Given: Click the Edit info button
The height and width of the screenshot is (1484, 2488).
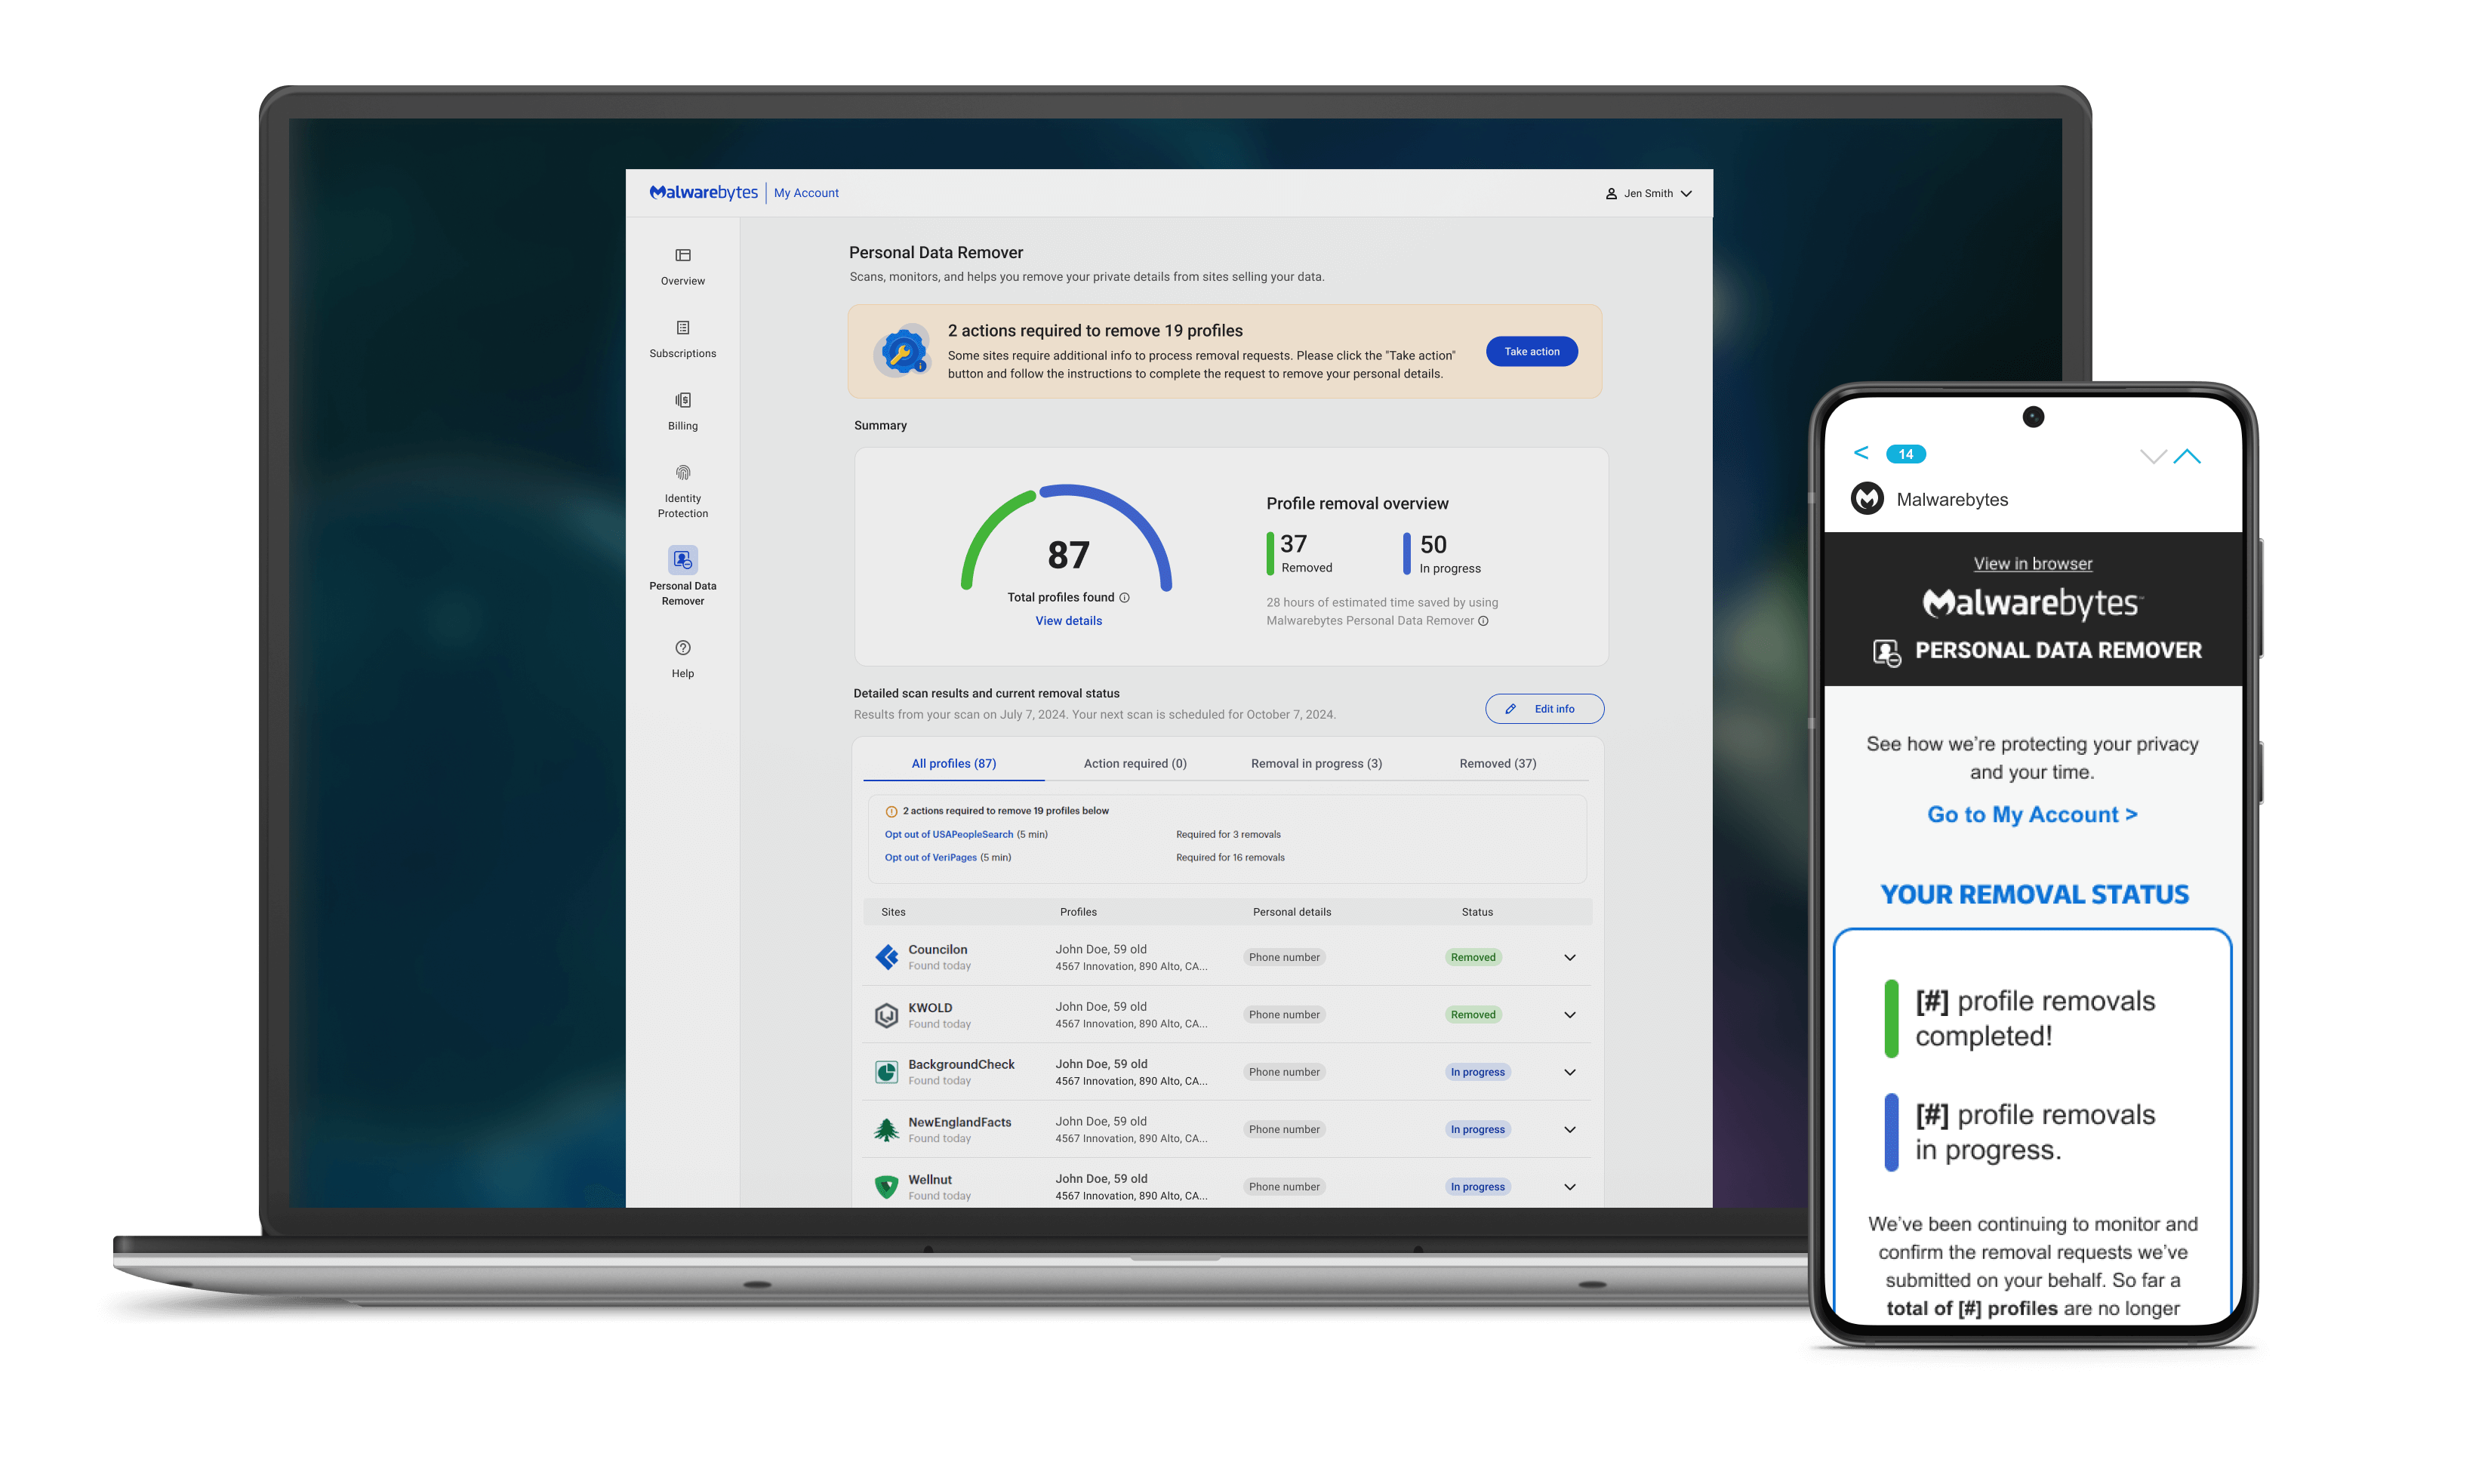Looking at the screenshot, I should coord(1544,709).
